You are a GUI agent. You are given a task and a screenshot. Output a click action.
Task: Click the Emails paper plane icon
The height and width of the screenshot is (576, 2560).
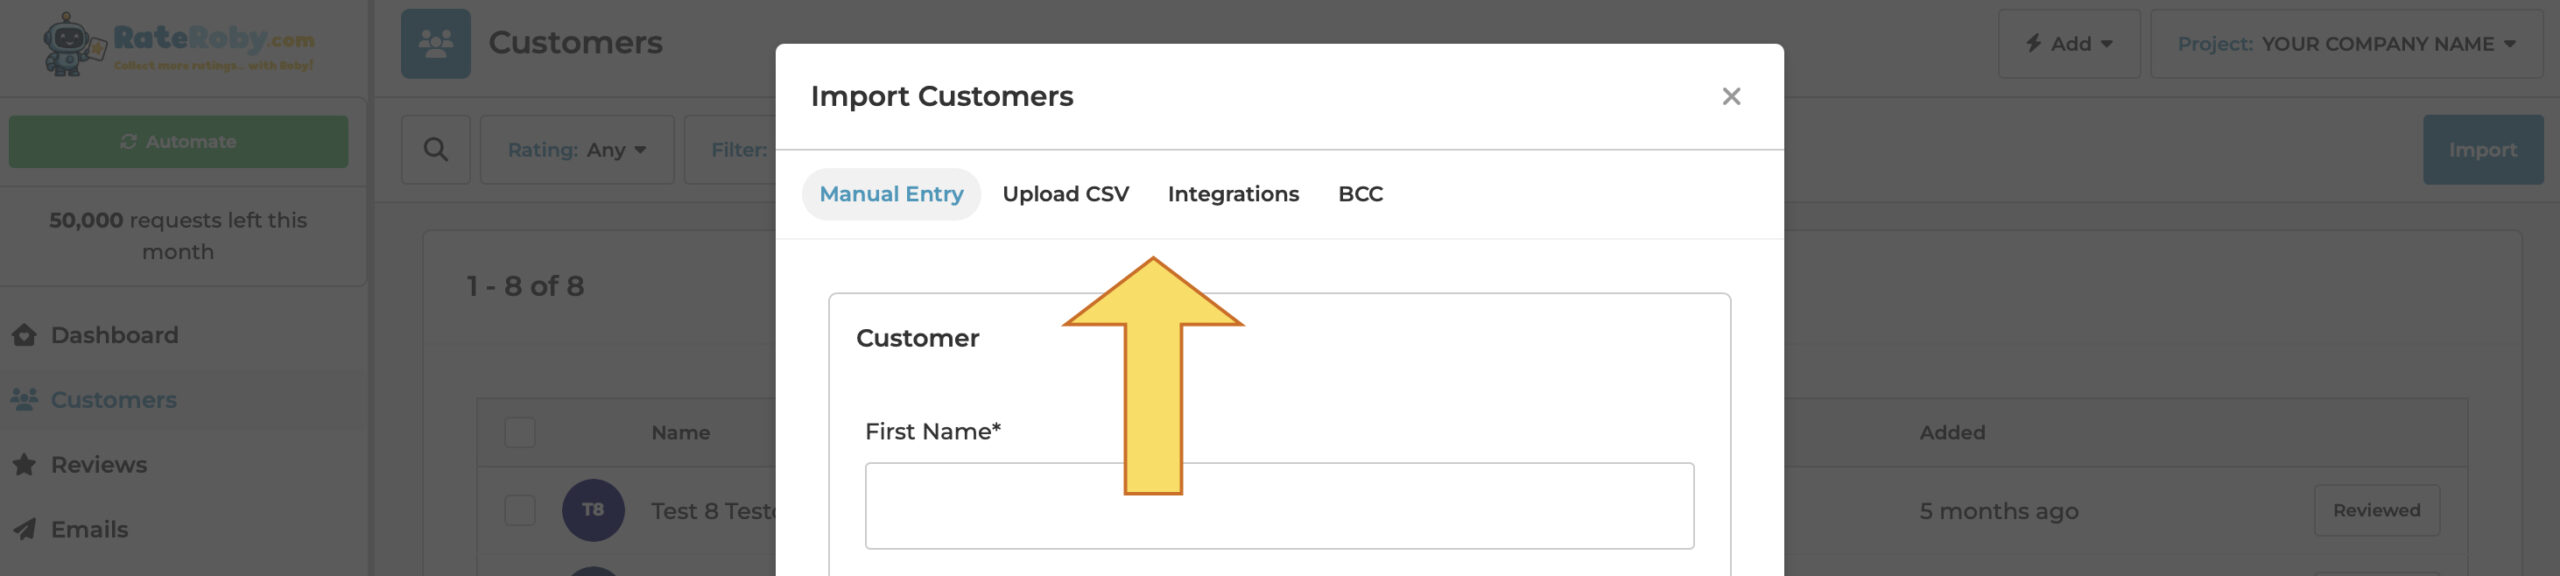point(25,530)
